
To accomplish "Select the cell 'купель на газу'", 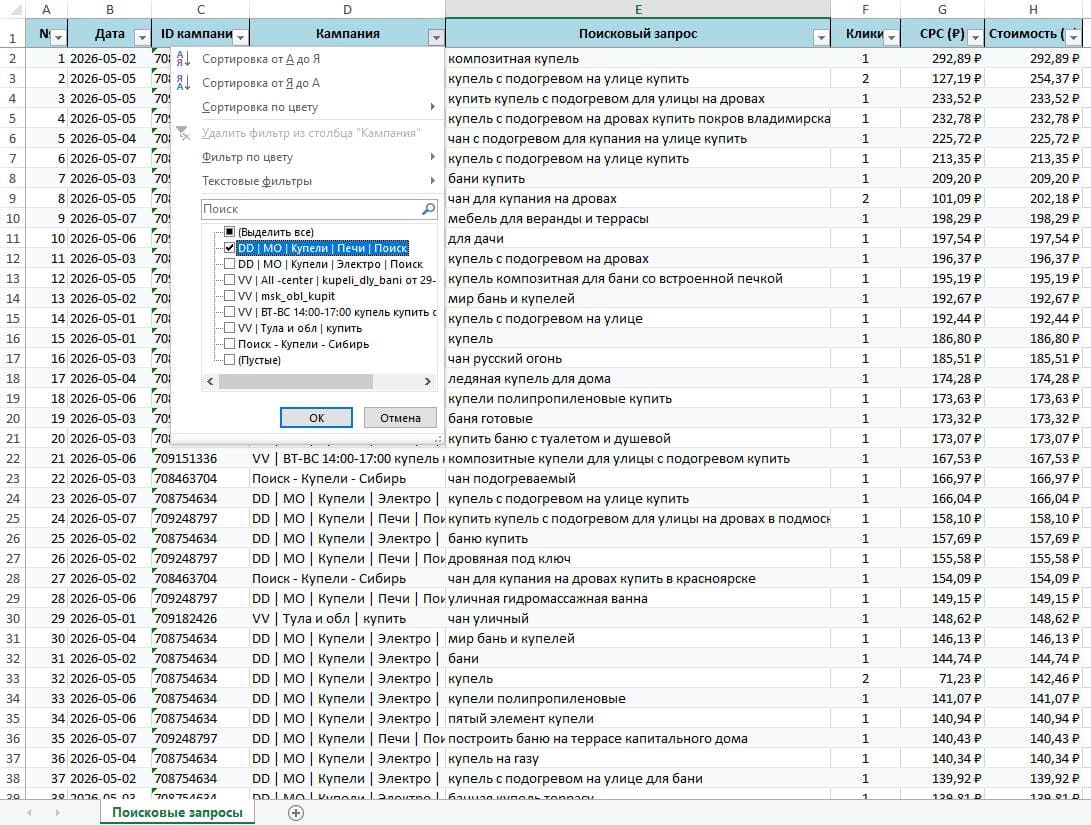I will [x=638, y=758].
